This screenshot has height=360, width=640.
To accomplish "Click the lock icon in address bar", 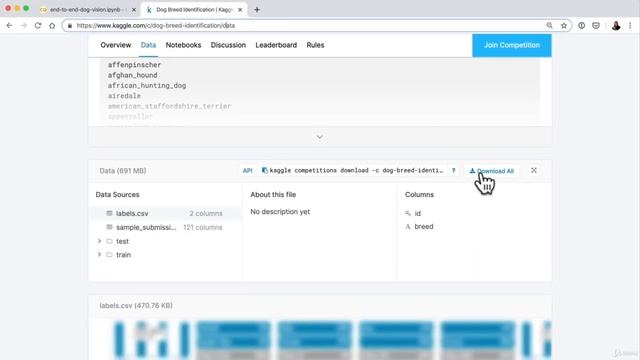I will [70, 25].
